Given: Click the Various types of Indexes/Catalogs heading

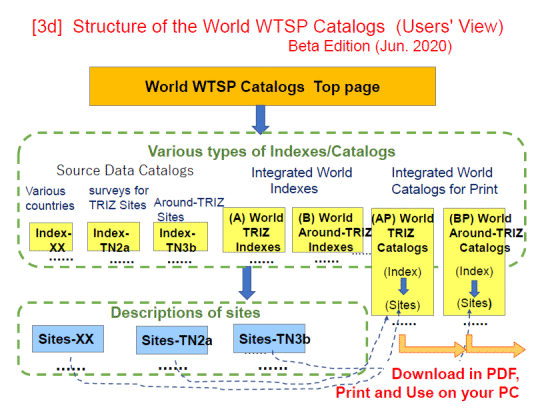Looking at the screenshot, I should click(x=271, y=151).
